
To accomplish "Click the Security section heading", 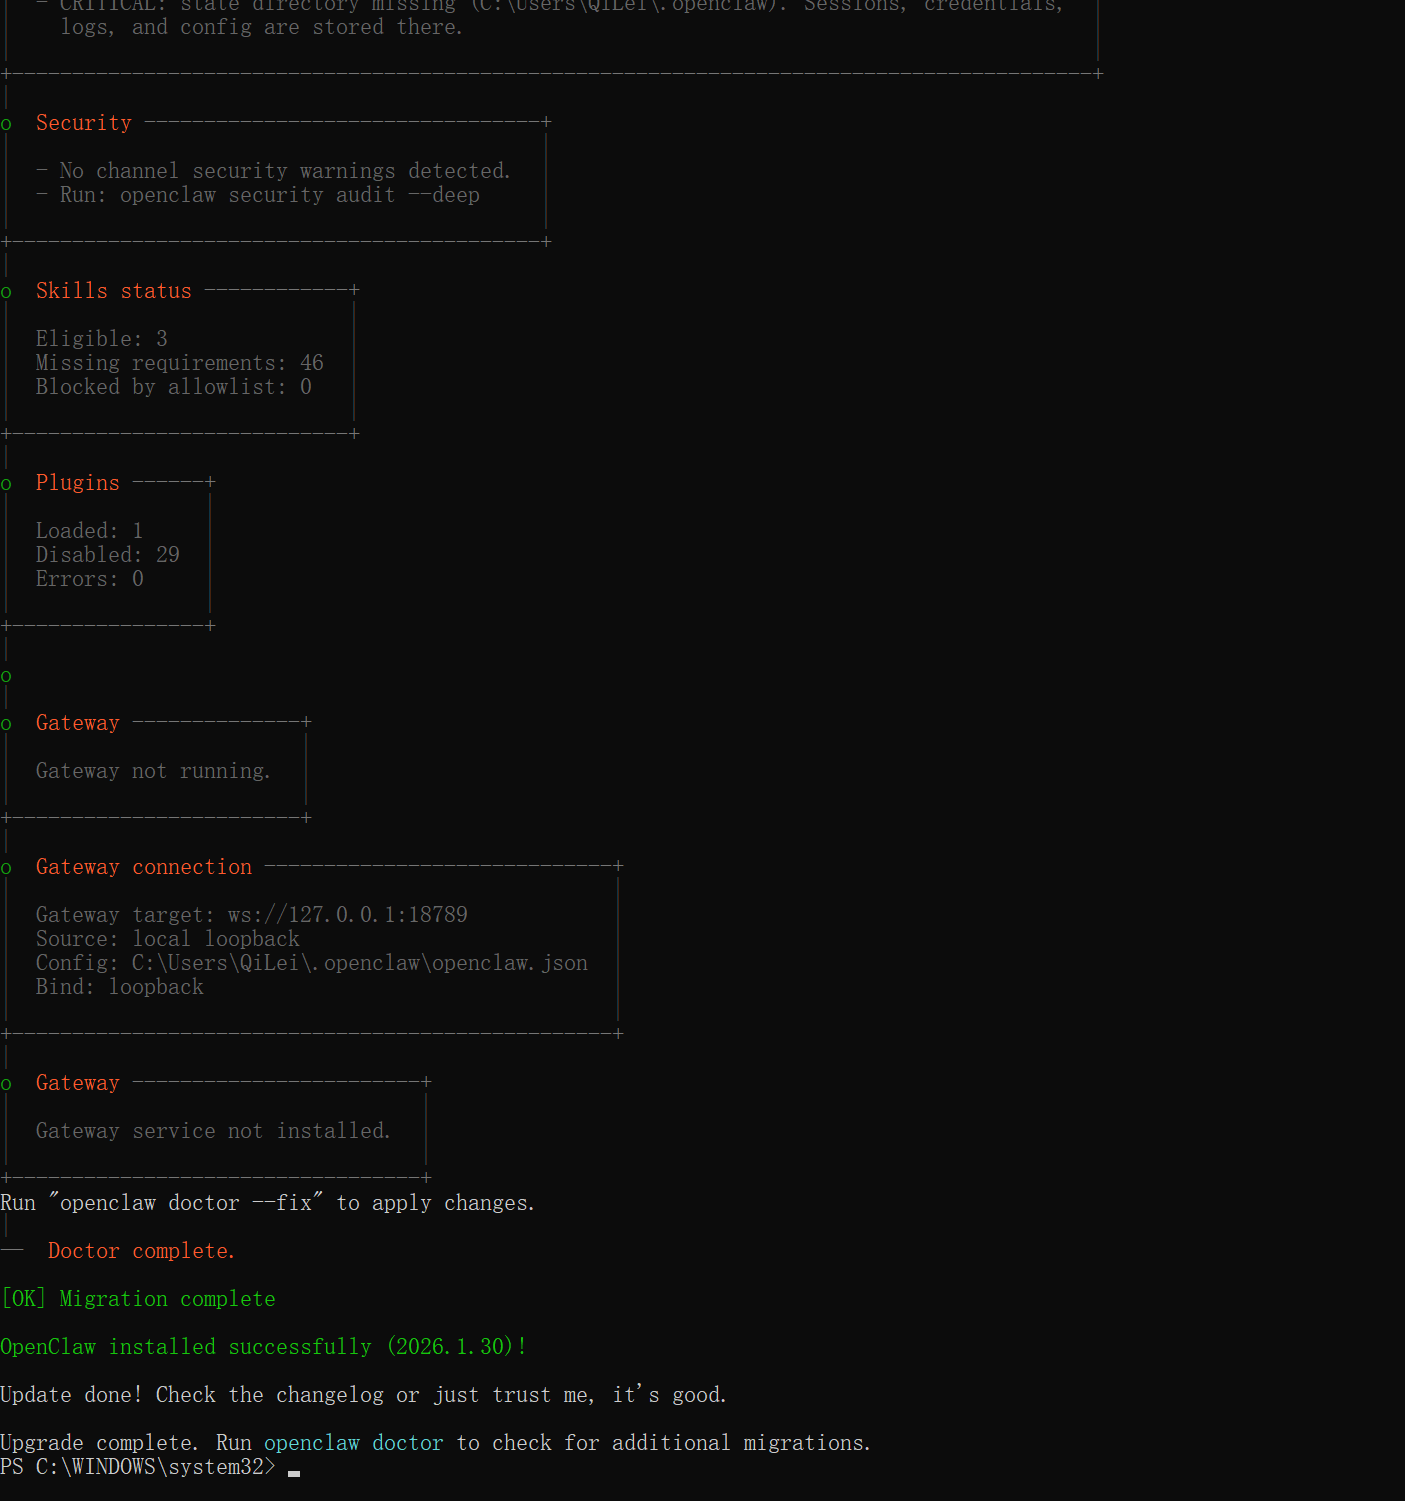I will tap(84, 123).
